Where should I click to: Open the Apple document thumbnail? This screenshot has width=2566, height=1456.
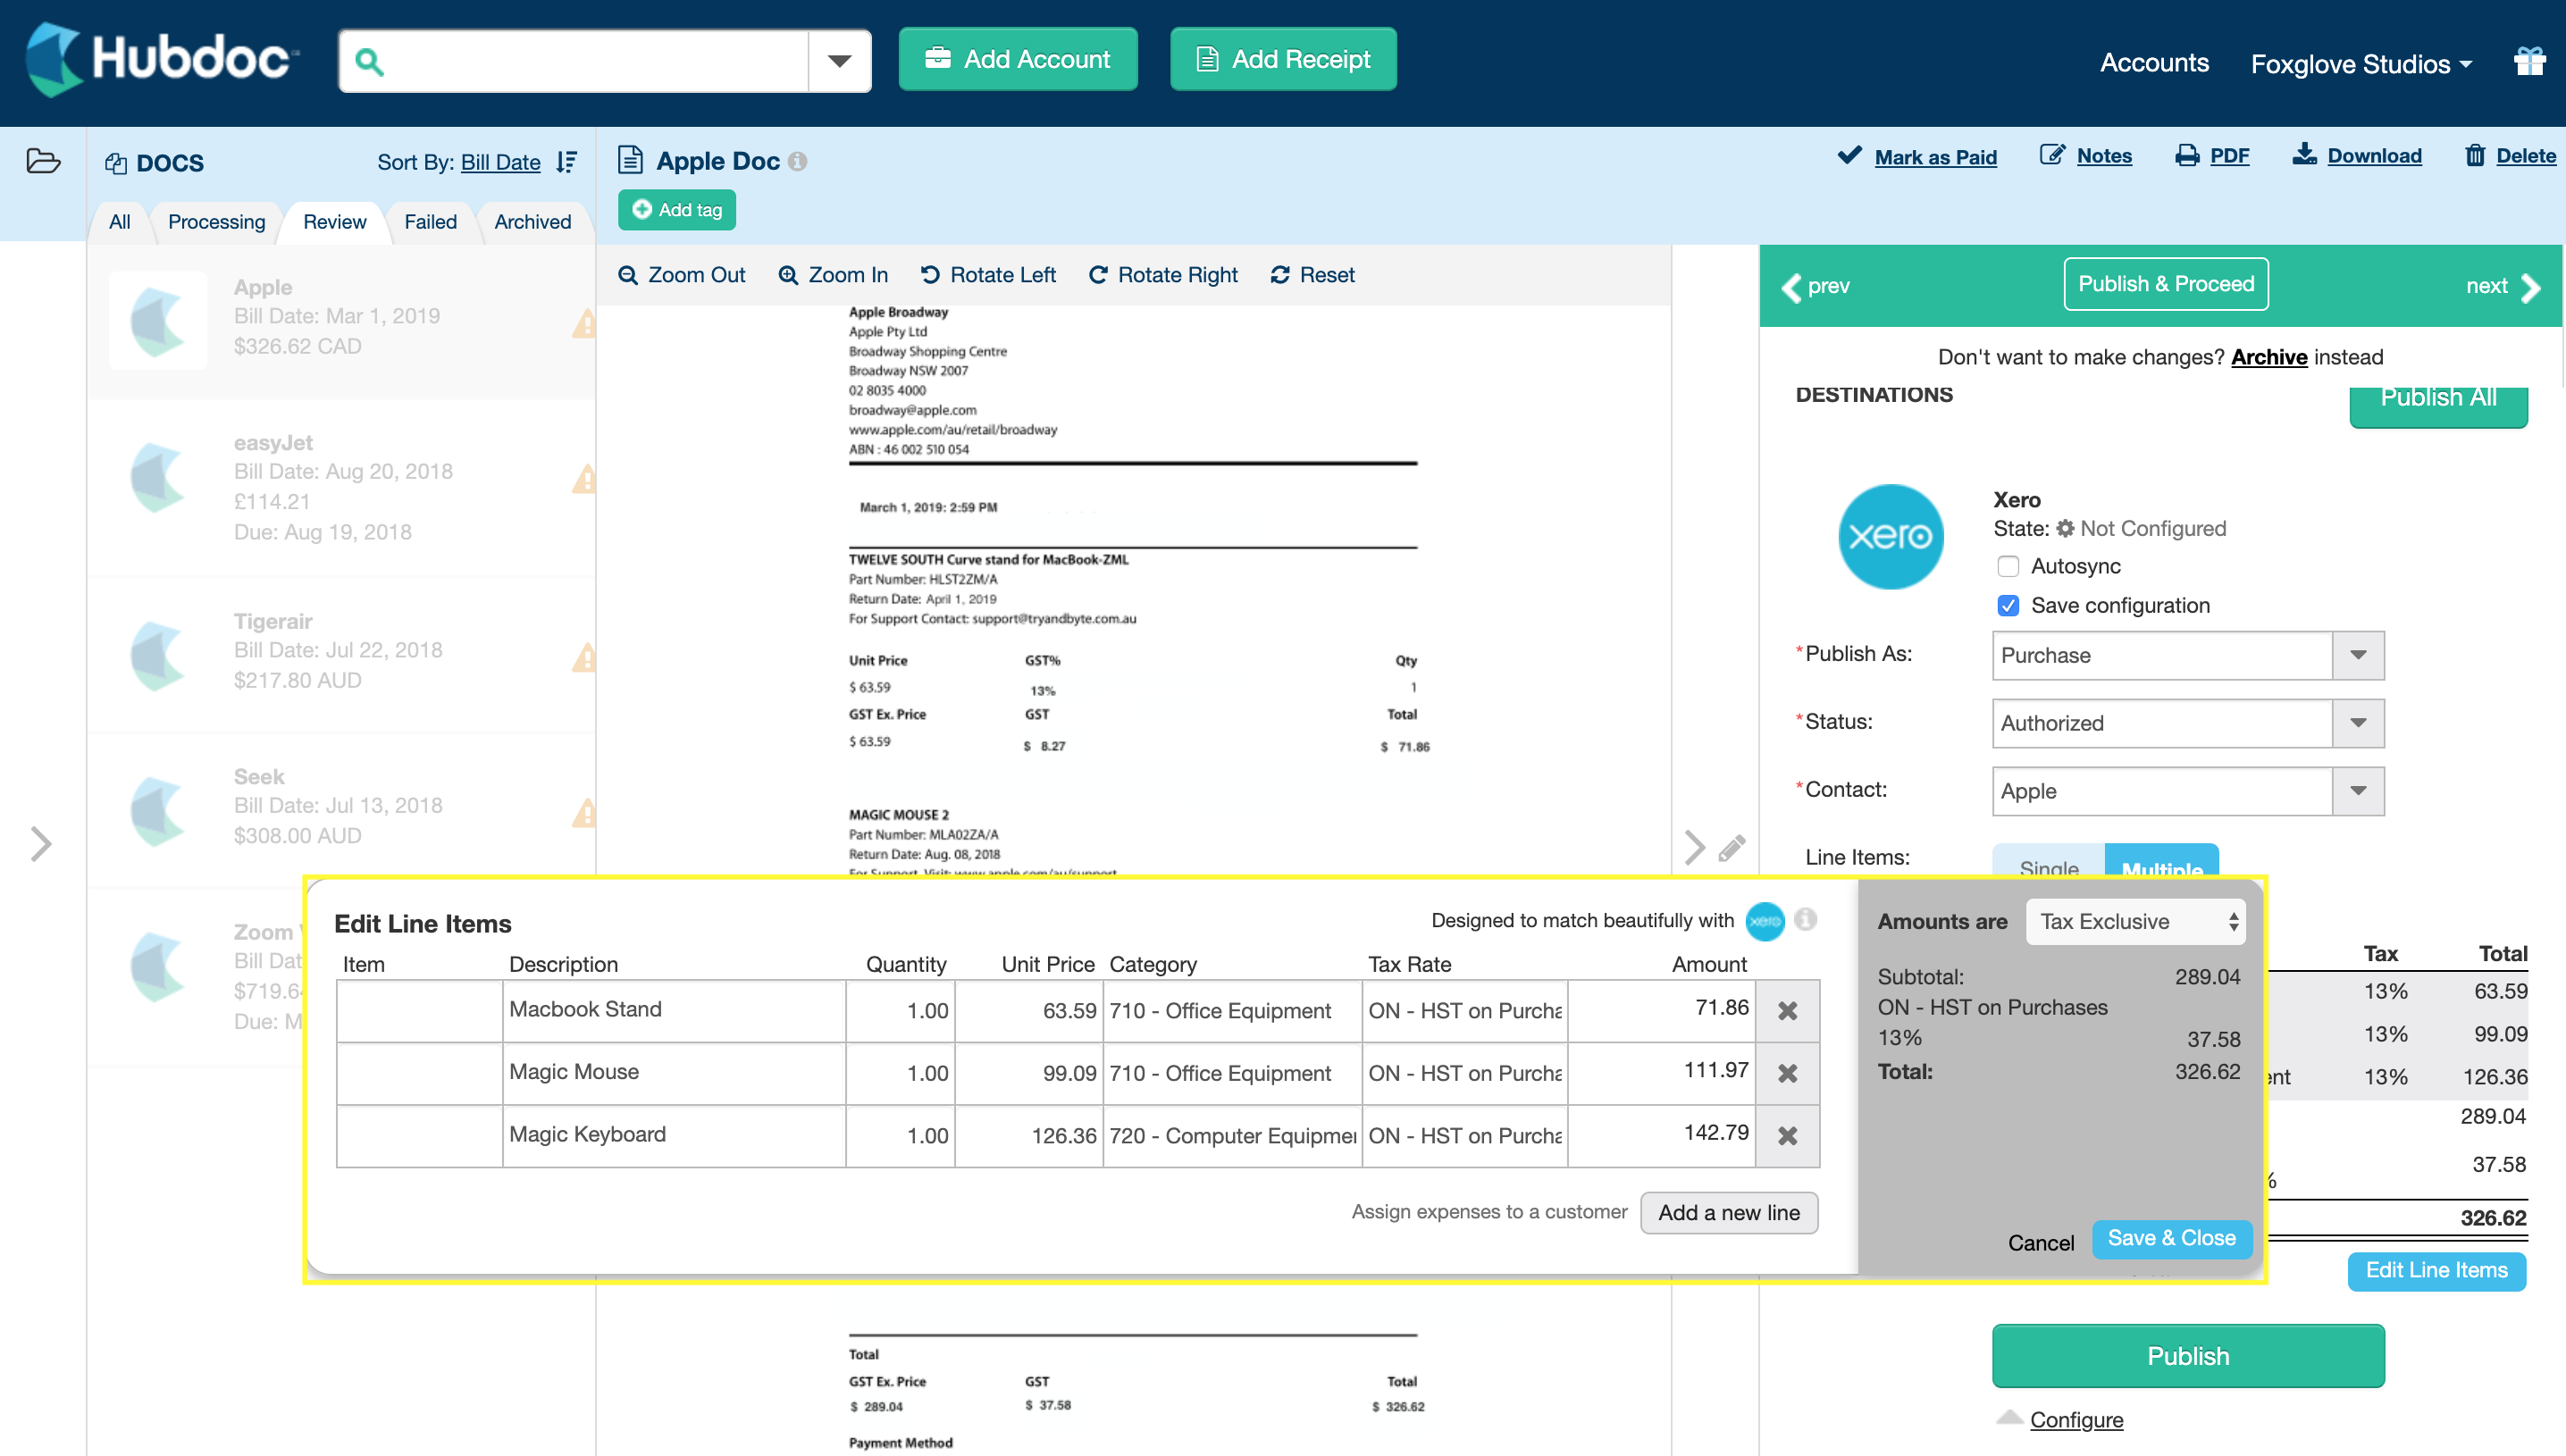click(x=158, y=321)
